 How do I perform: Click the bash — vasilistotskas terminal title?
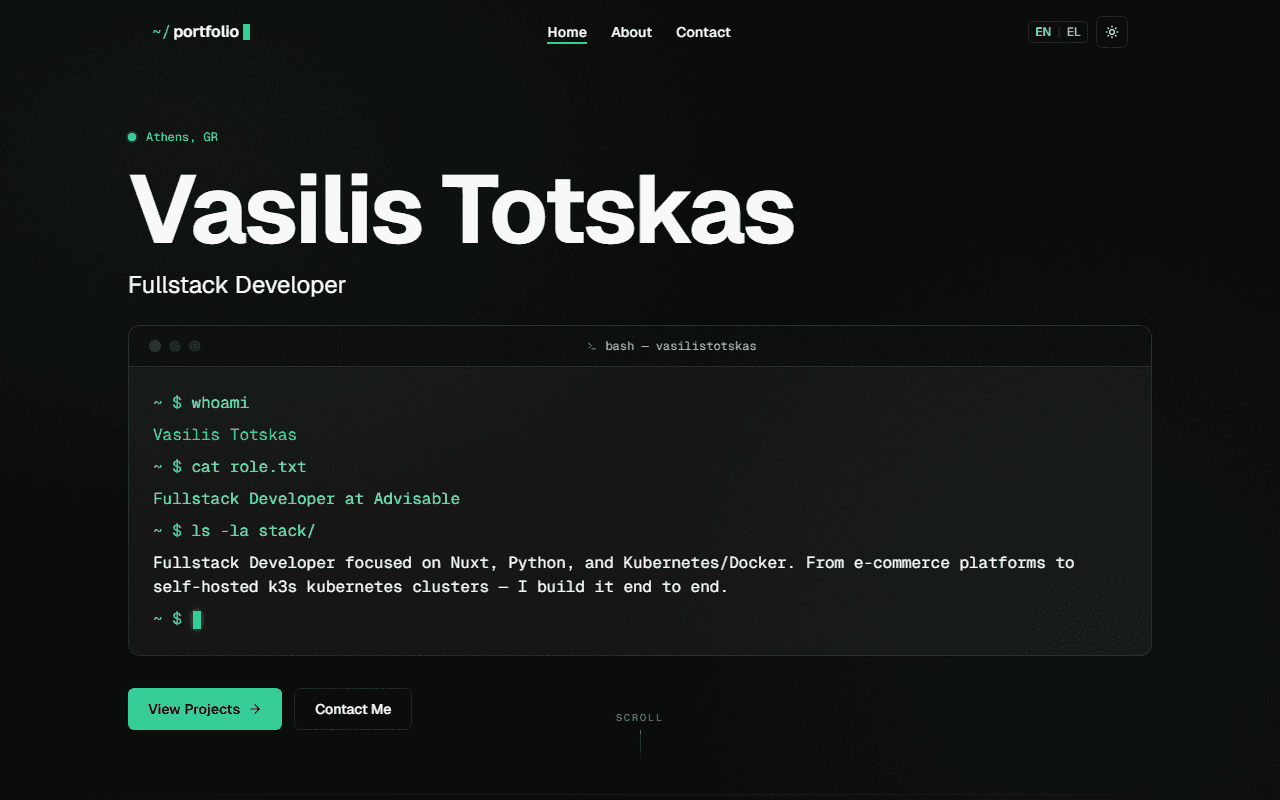click(x=680, y=345)
